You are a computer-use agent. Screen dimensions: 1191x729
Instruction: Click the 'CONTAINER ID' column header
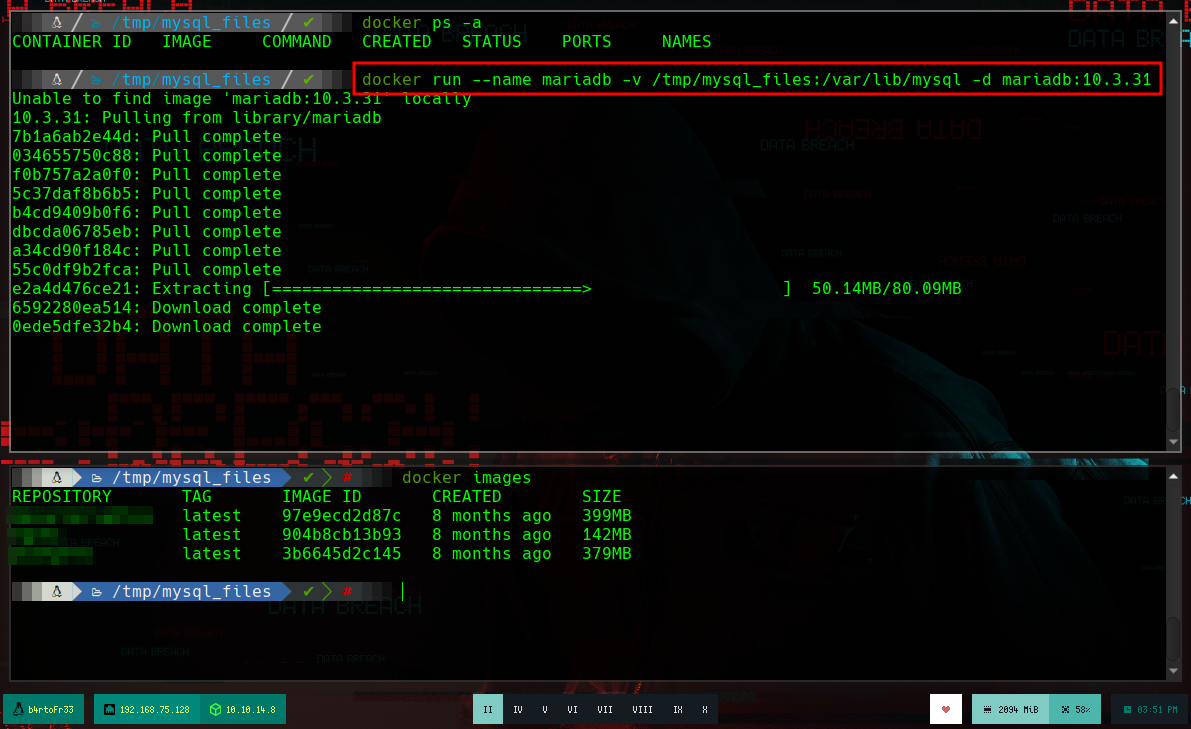coord(71,42)
